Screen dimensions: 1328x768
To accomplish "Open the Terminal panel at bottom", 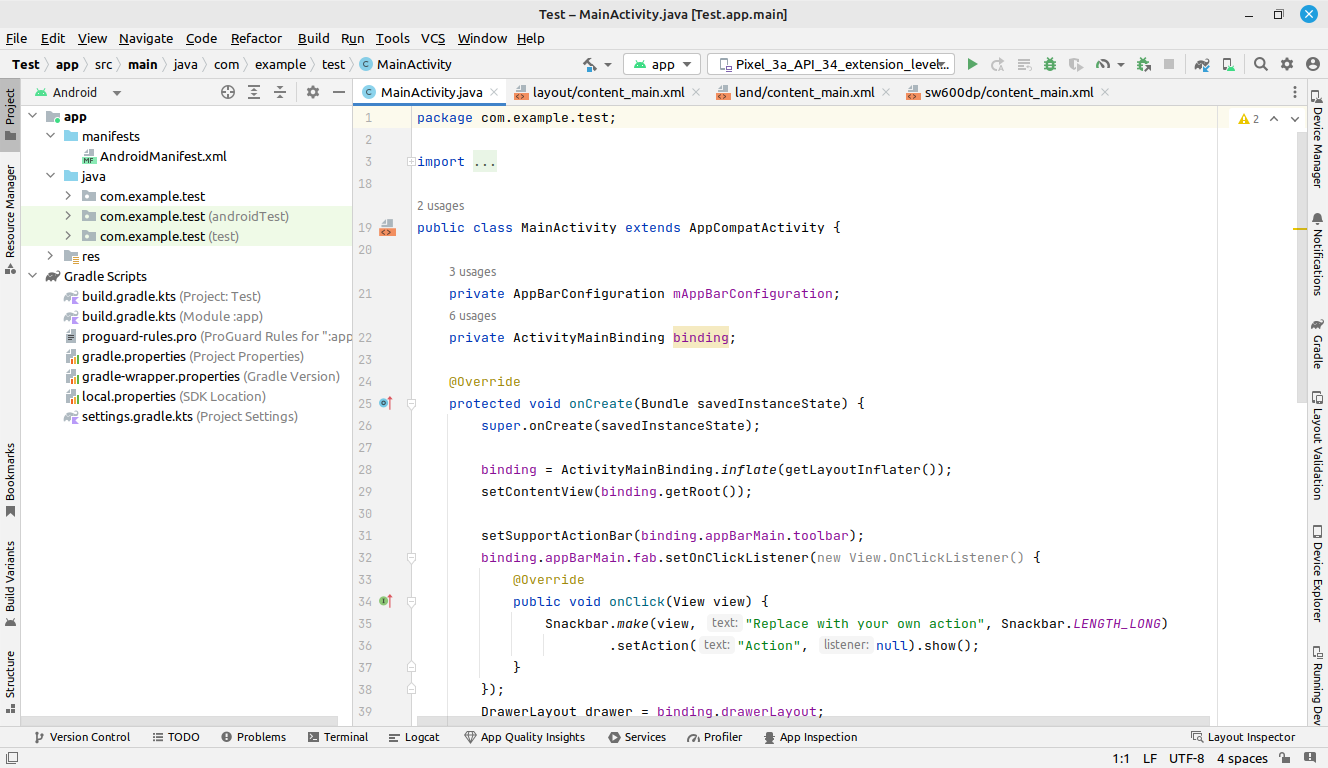I will coord(337,737).
